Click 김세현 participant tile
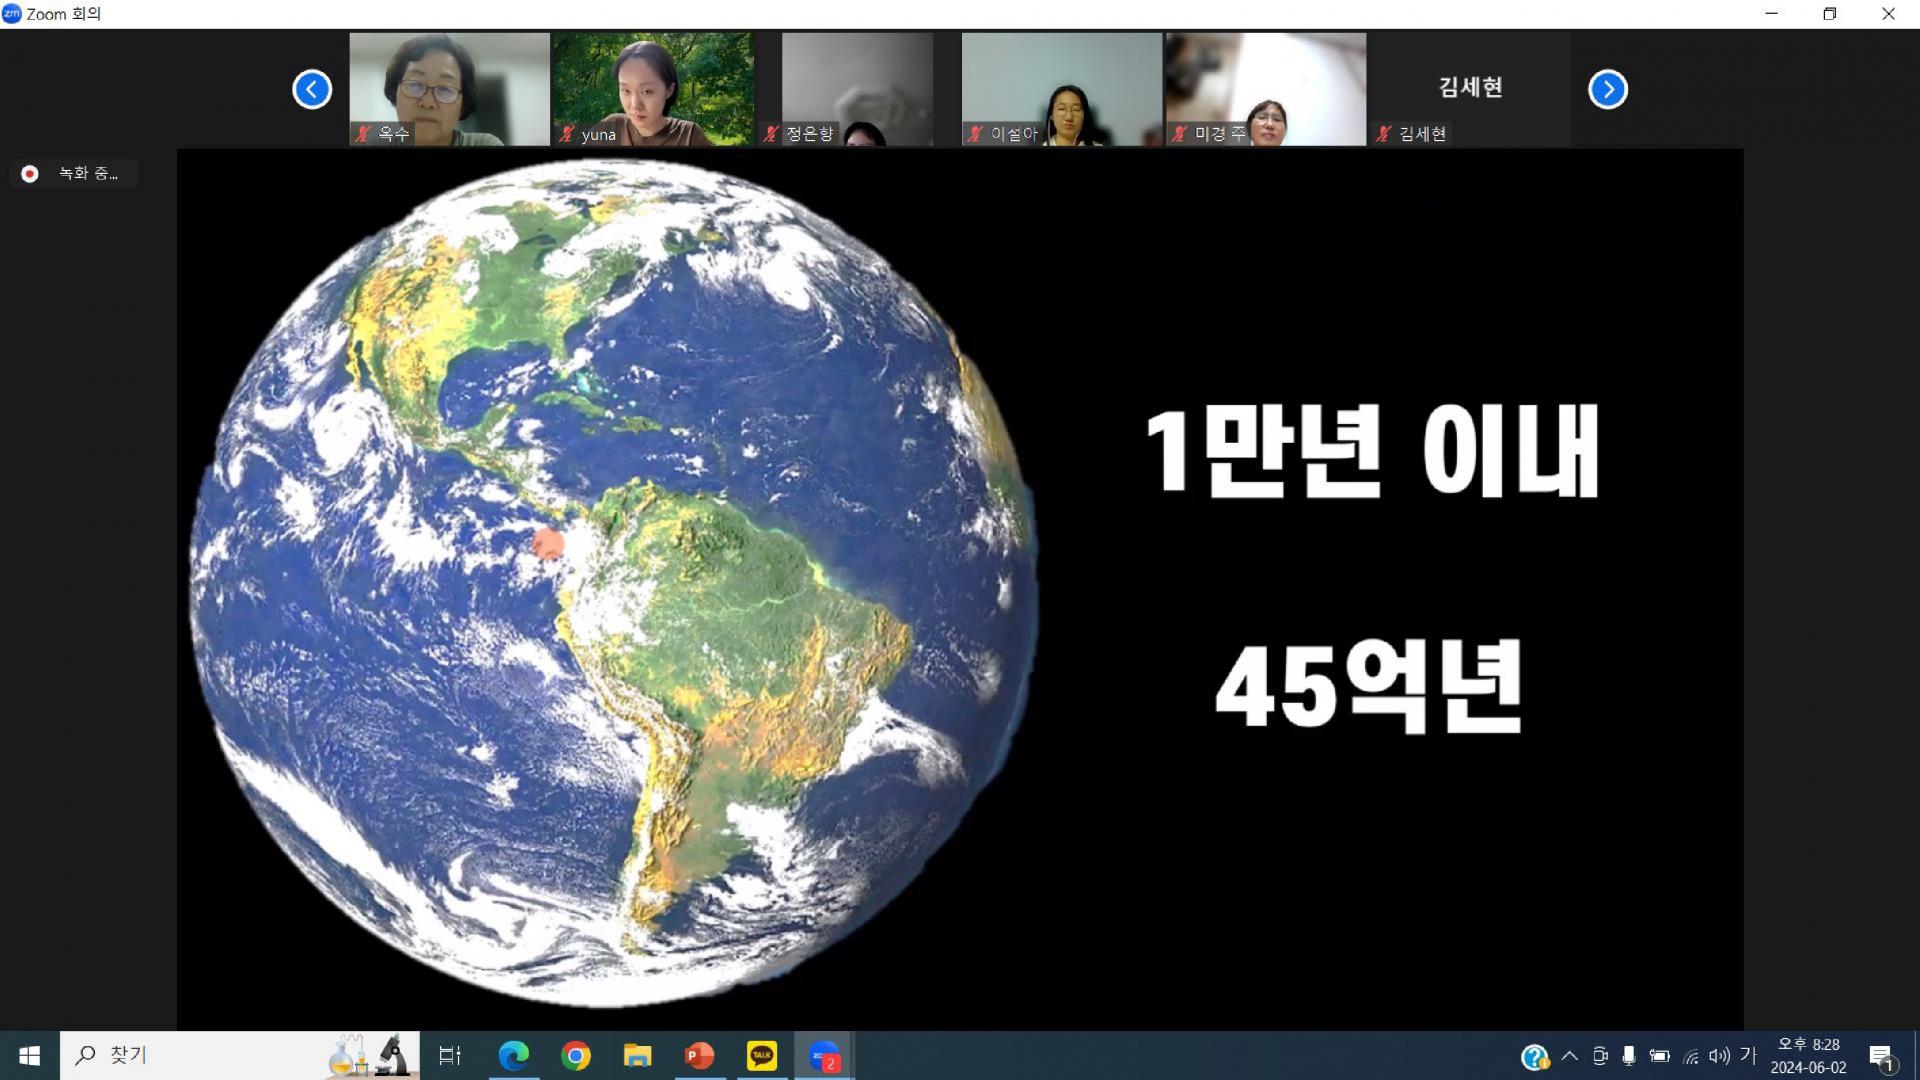This screenshot has width=1920, height=1080. pyautogui.click(x=1469, y=88)
